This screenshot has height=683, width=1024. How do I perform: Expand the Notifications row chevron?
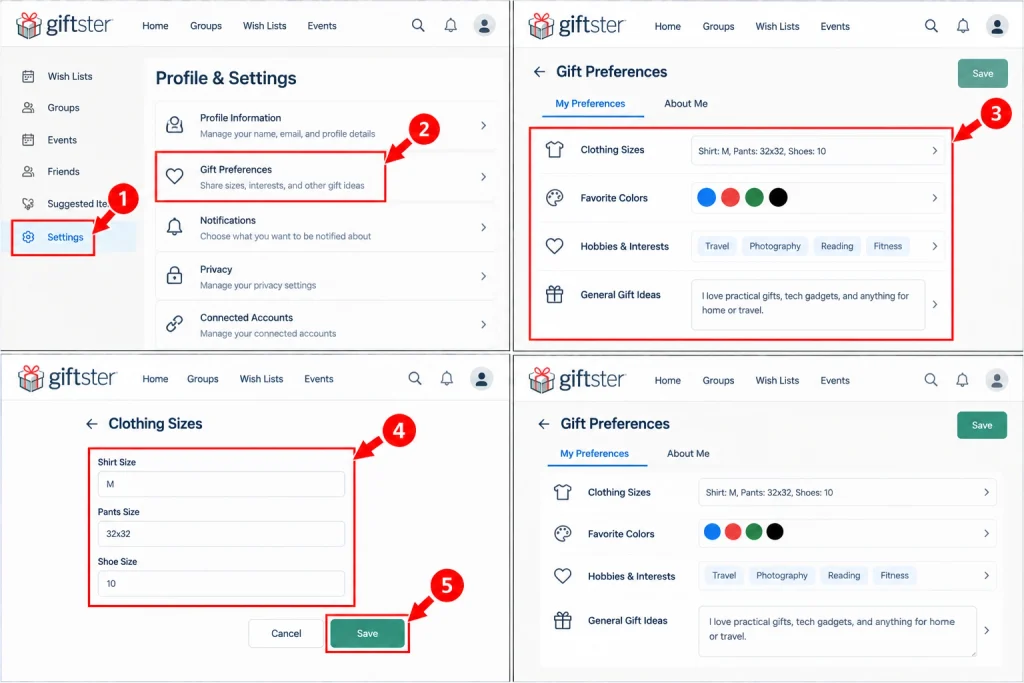pos(483,227)
